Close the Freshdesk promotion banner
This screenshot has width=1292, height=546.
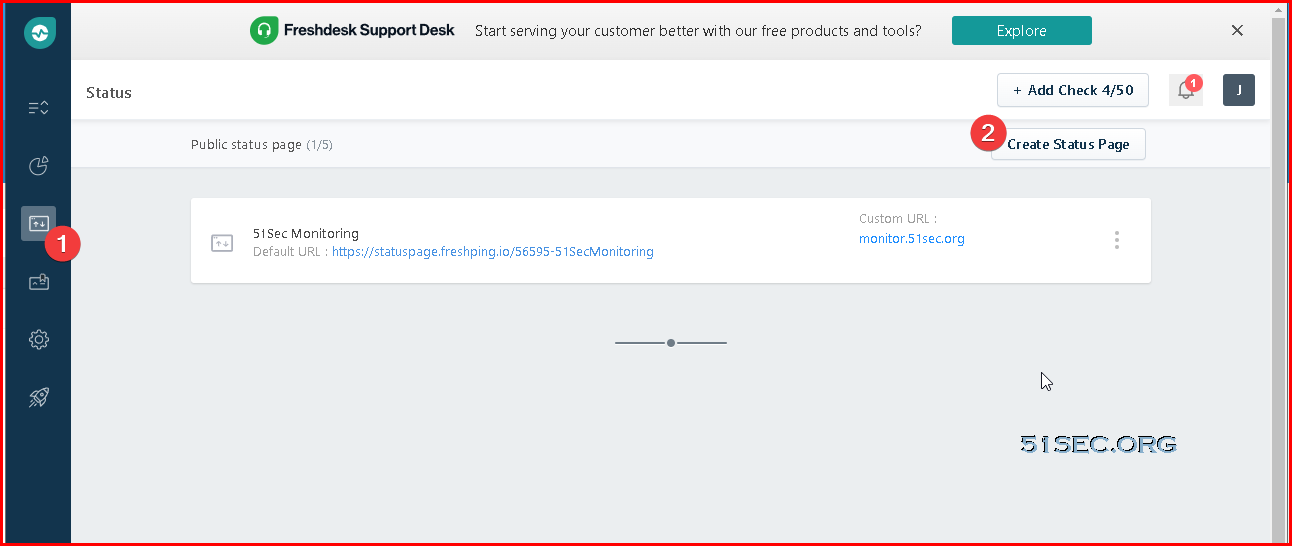click(x=1237, y=31)
